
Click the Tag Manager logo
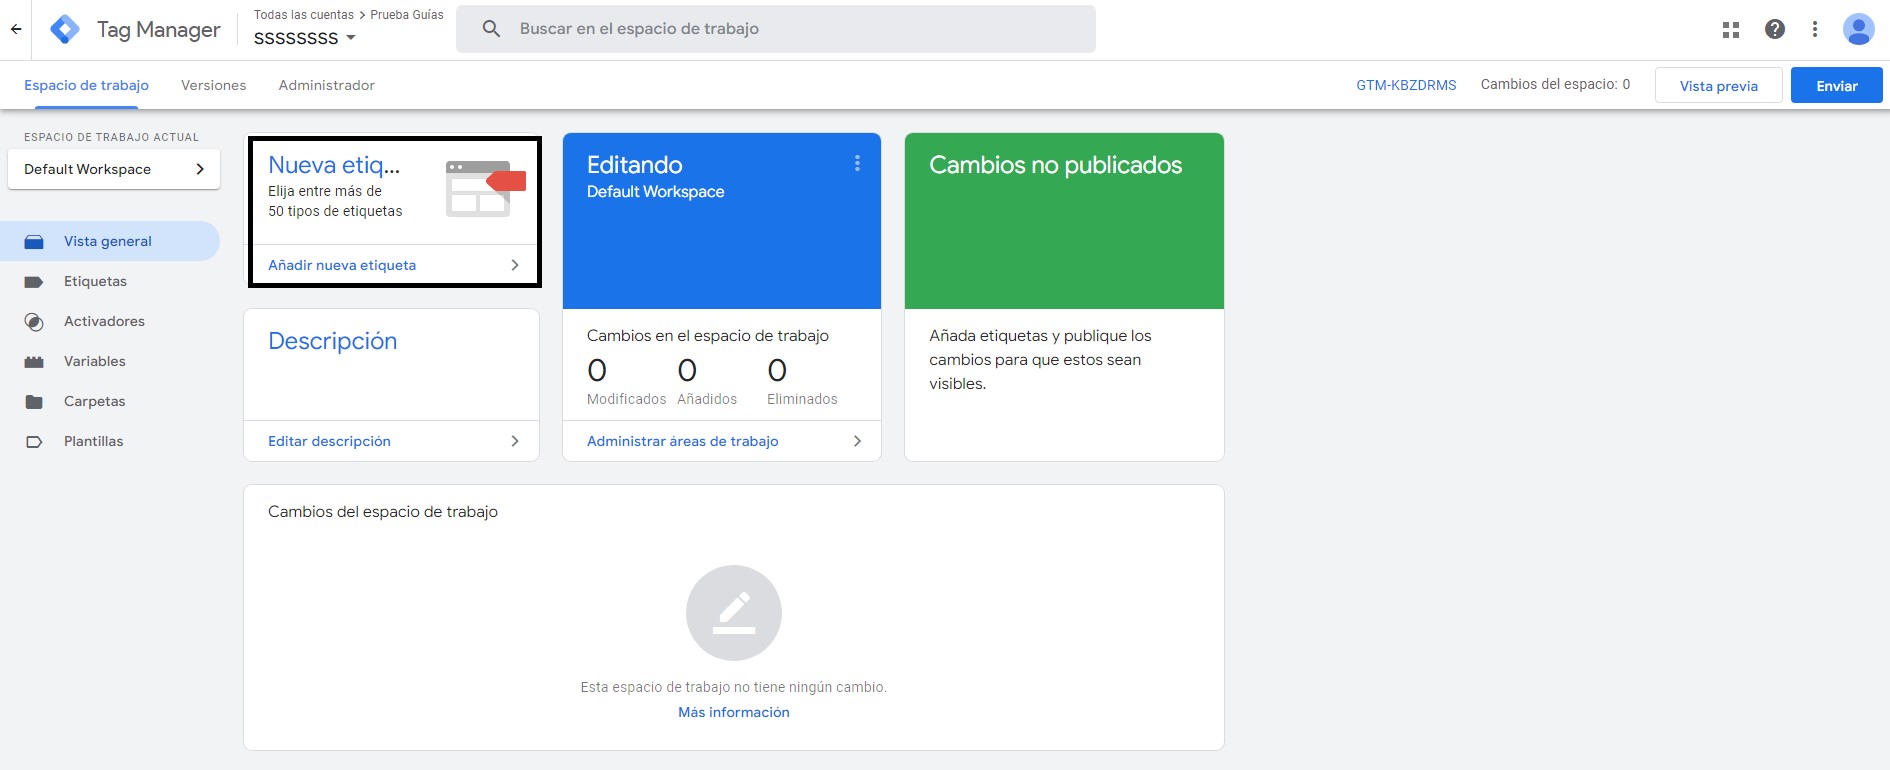(65, 29)
